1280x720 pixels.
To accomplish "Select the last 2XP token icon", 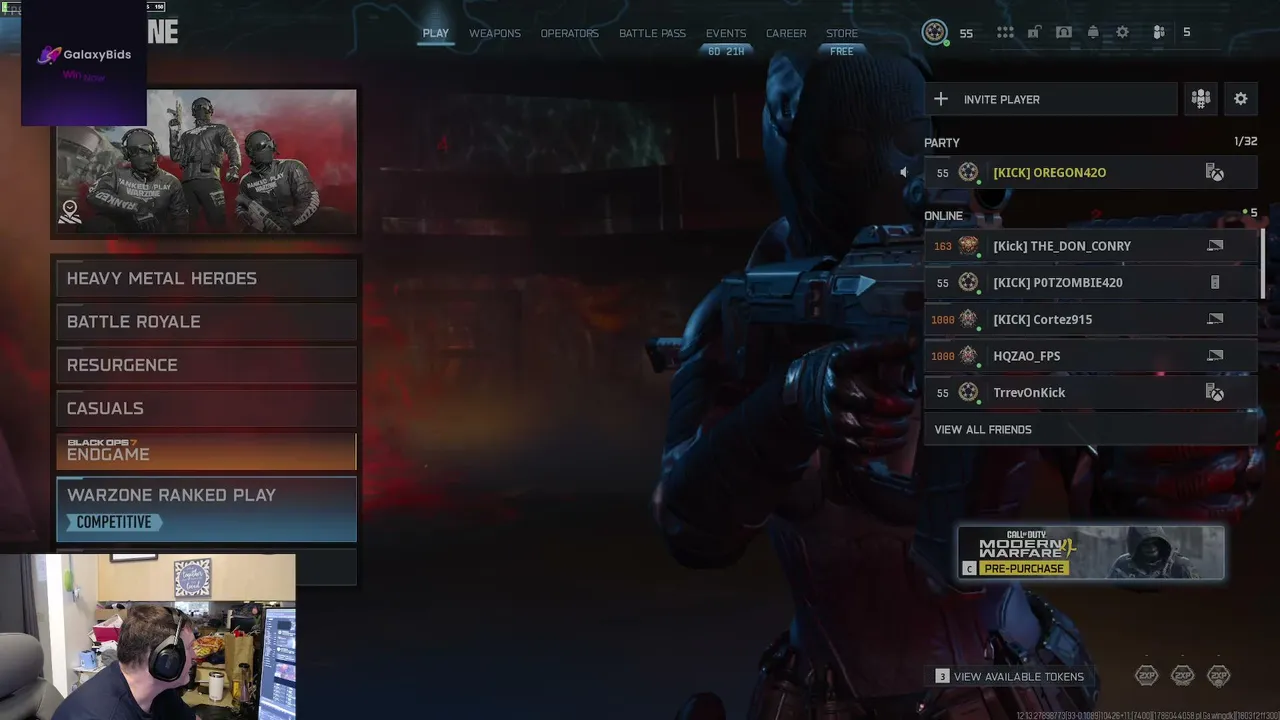I will pos(1218,676).
